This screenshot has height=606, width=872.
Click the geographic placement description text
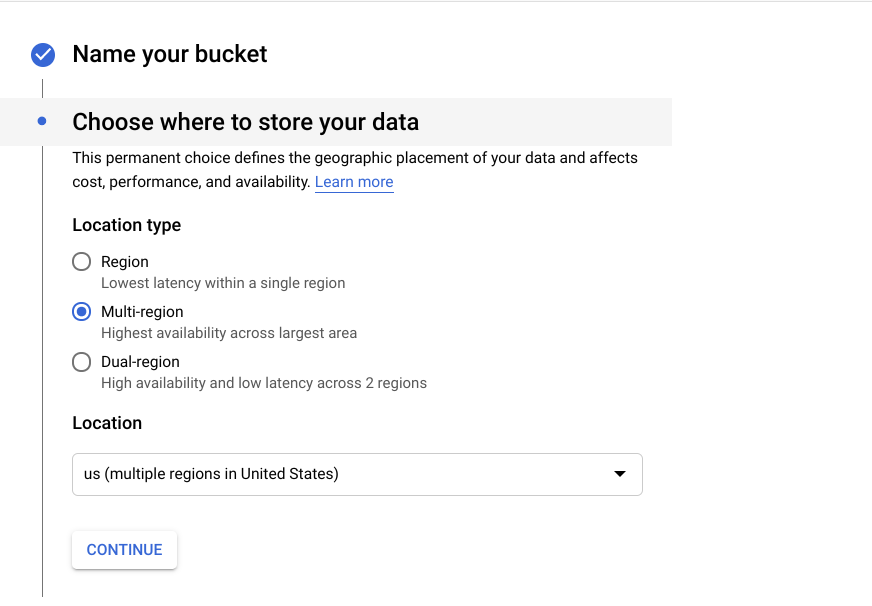coord(354,169)
